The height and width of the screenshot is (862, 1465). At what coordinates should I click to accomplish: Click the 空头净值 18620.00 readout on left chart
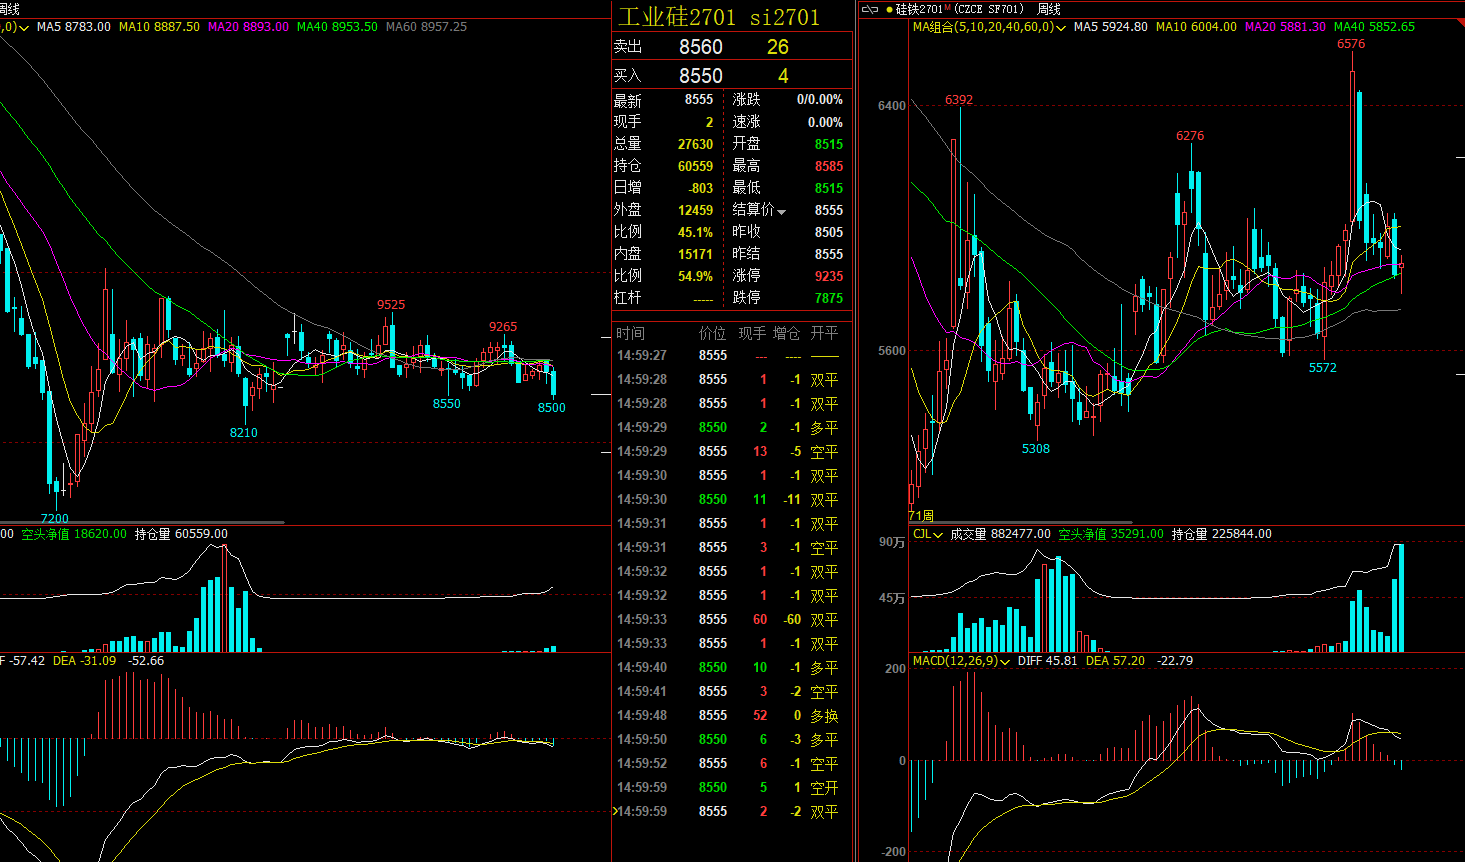click(x=74, y=534)
